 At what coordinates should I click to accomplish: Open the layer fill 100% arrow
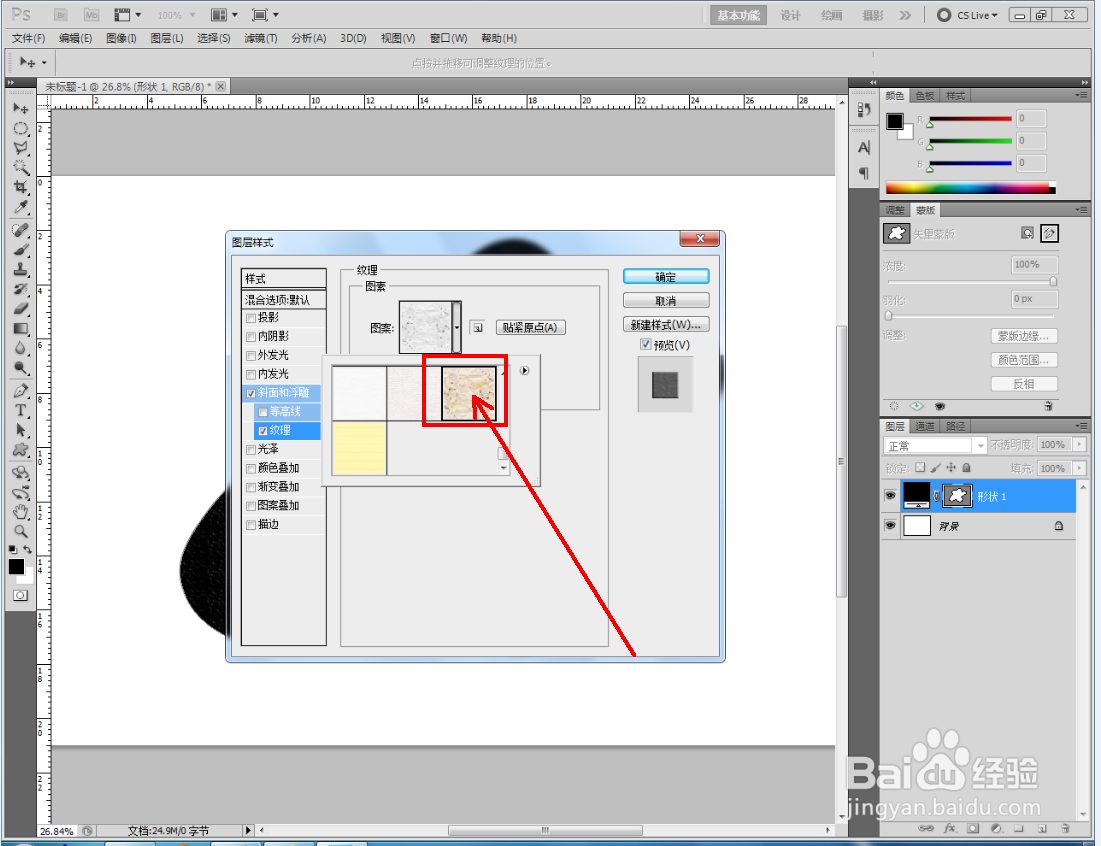(x=1079, y=468)
